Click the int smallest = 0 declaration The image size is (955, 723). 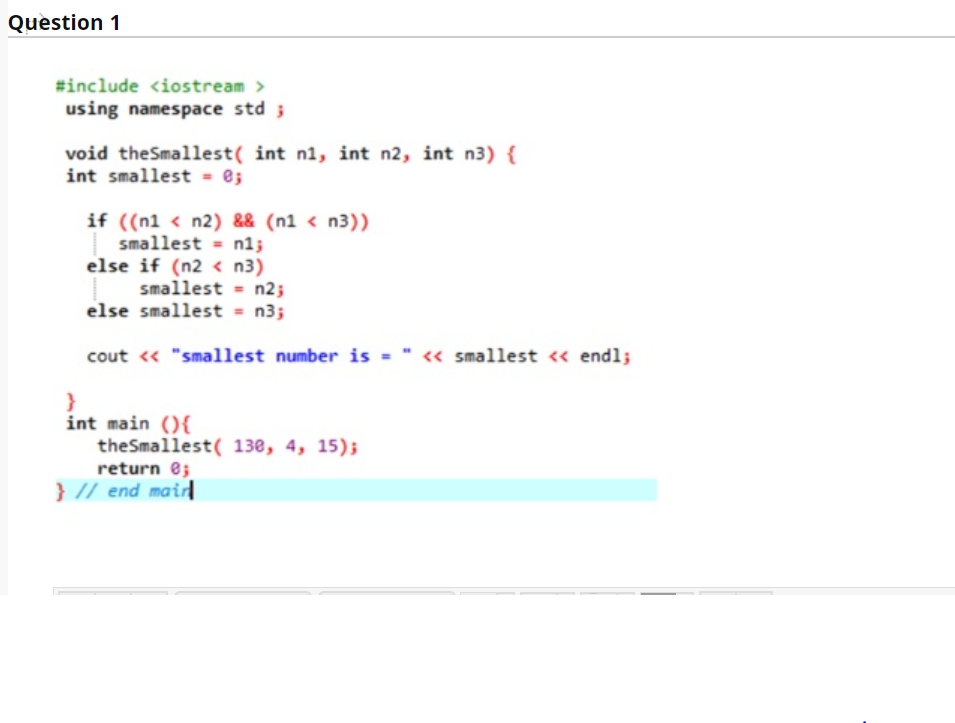coord(153,175)
